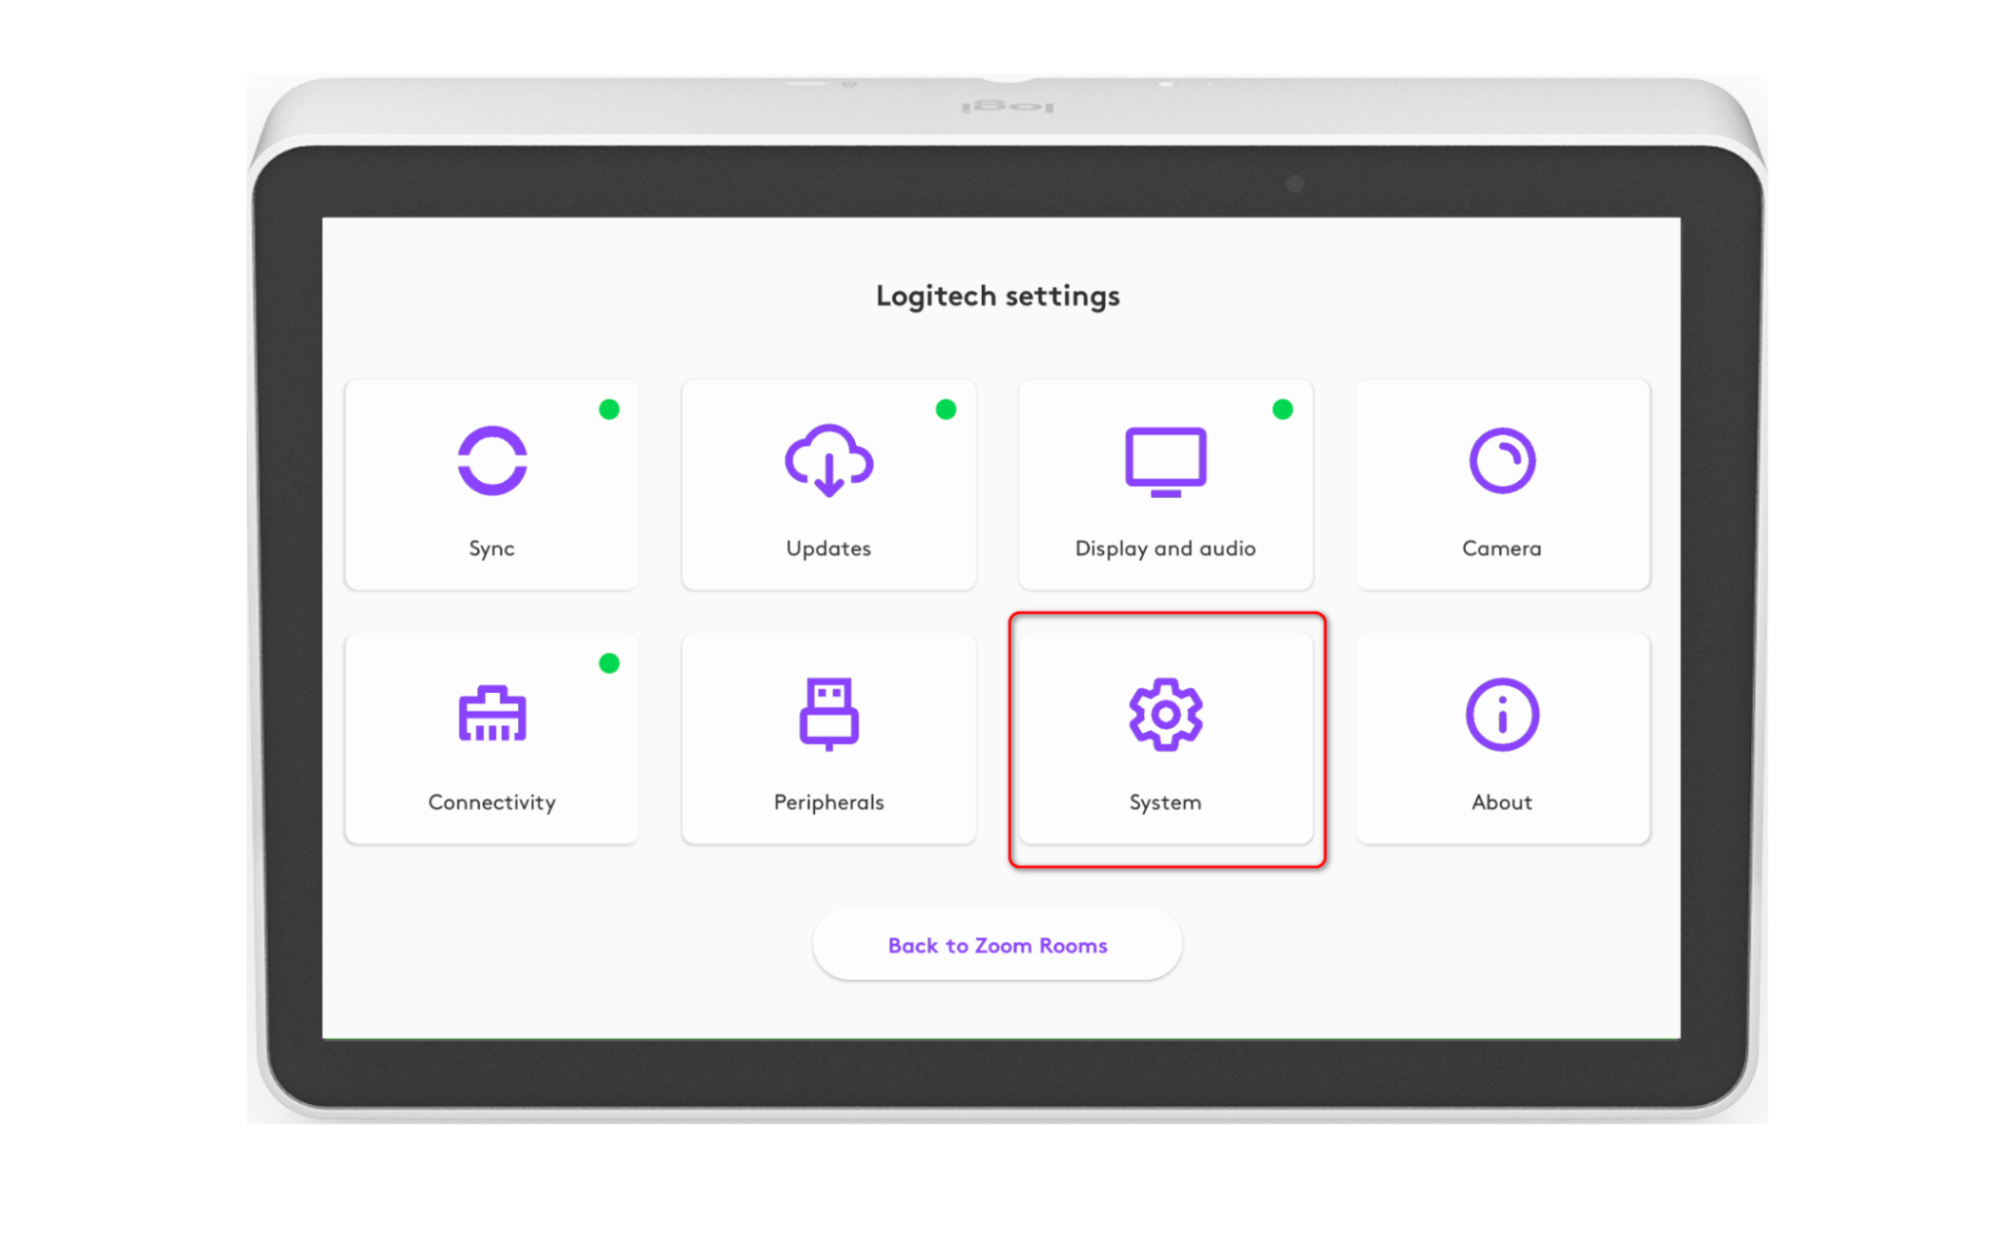The width and height of the screenshot is (1999, 1254).
Task: Click the About tile label
Action: 1501,802
